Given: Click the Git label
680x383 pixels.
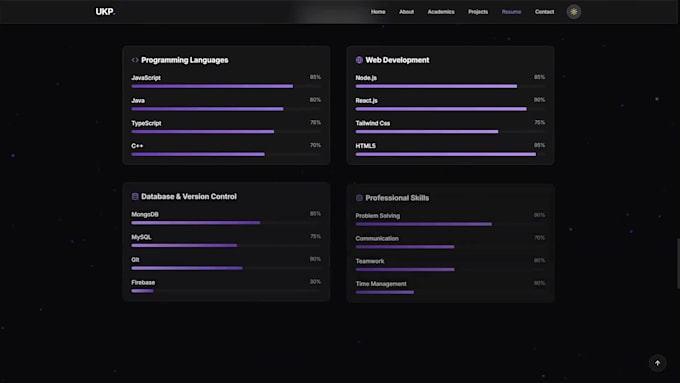Looking at the screenshot, I should point(135,260).
